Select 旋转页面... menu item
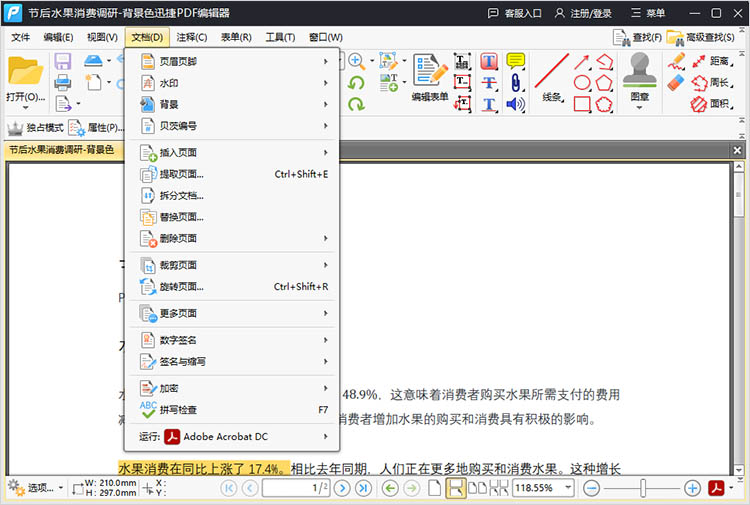Image resolution: width=750 pixels, height=505 pixels. coord(232,286)
